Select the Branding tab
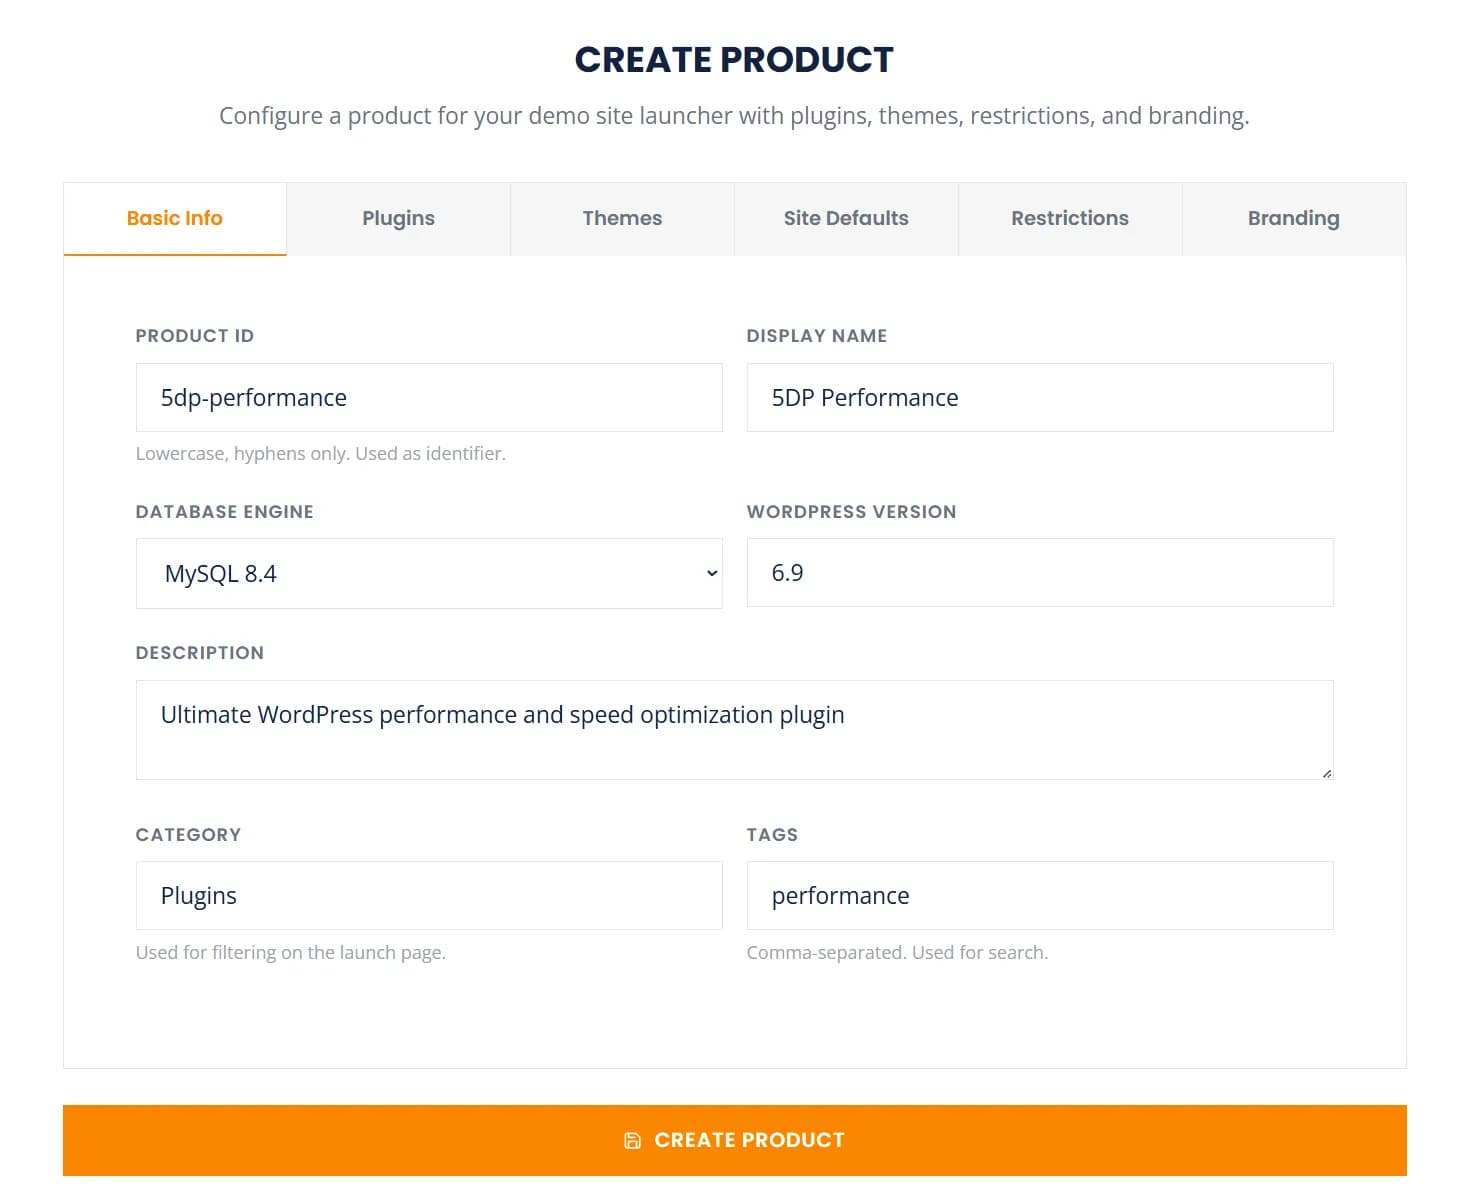Image resolution: width=1473 pixels, height=1196 pixels. 1294,218
